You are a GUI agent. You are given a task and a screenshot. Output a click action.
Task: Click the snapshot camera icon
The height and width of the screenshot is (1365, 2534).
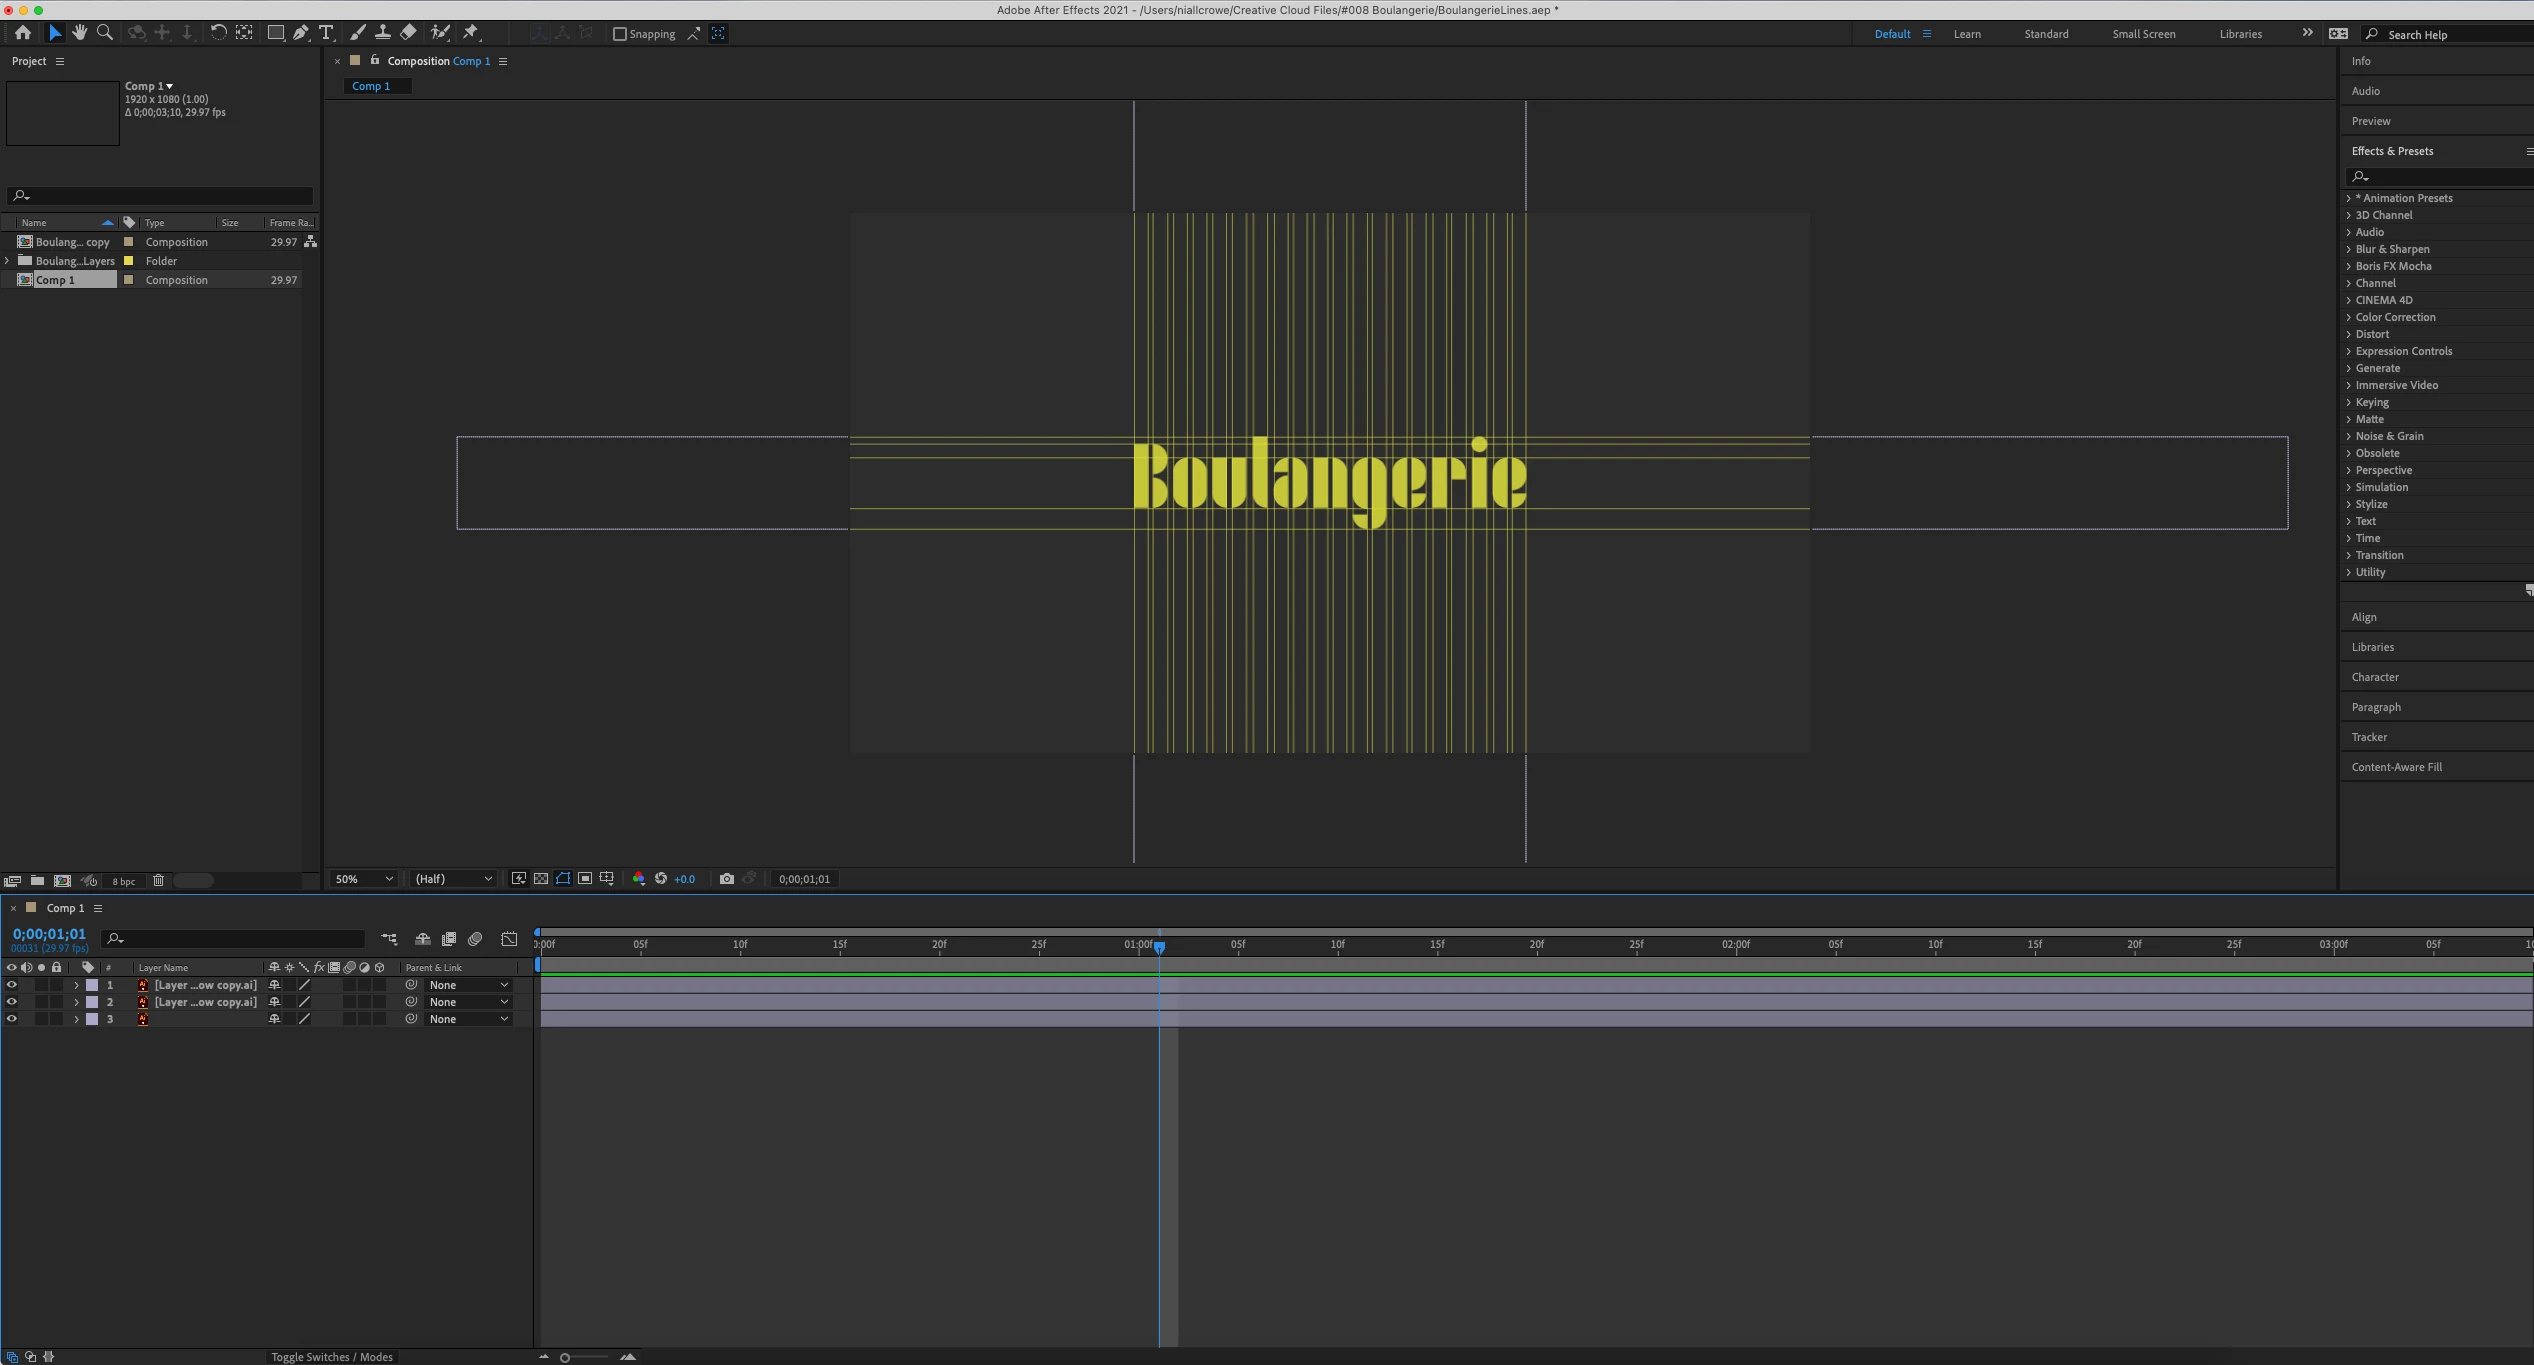pyautogui.click(x=727, y=879)
